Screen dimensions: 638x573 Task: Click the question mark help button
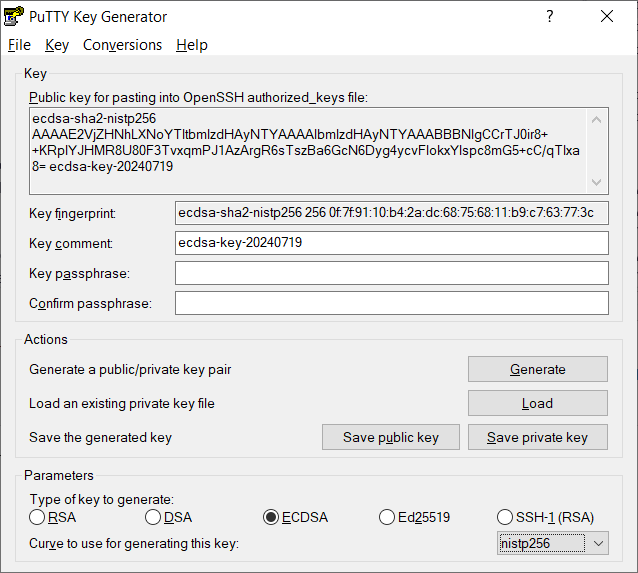pyautogui.click(x=550, y=16)
